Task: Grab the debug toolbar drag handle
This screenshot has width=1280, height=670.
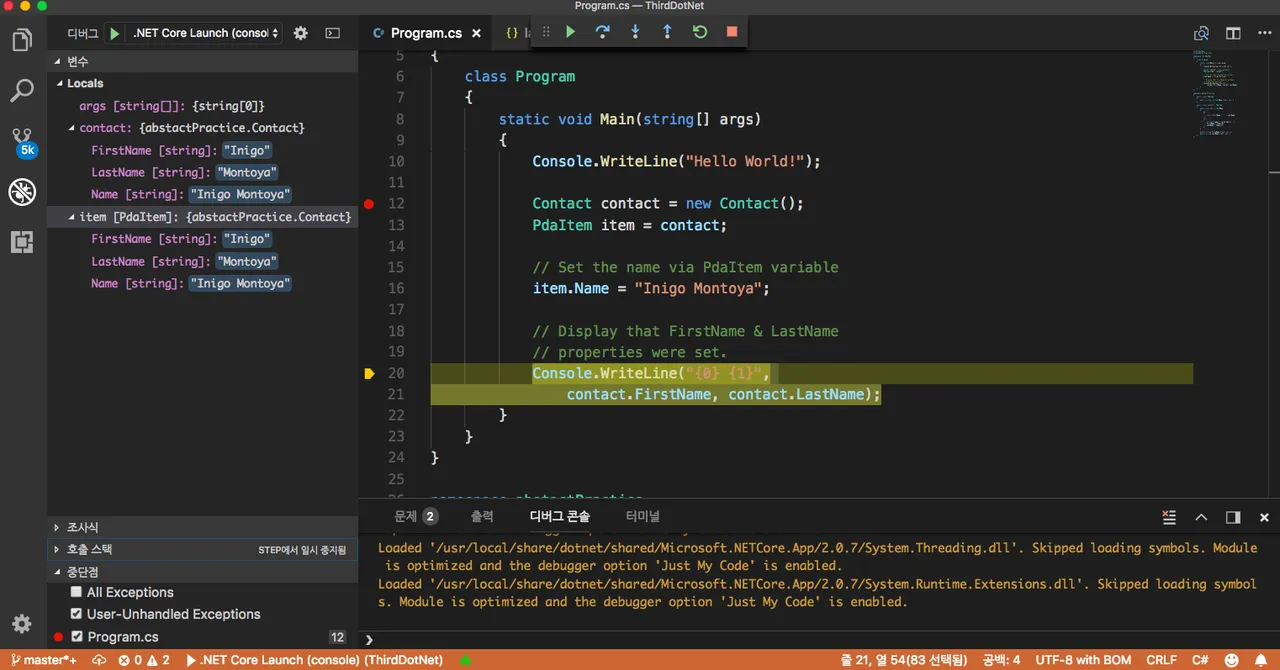Action: 545,32
